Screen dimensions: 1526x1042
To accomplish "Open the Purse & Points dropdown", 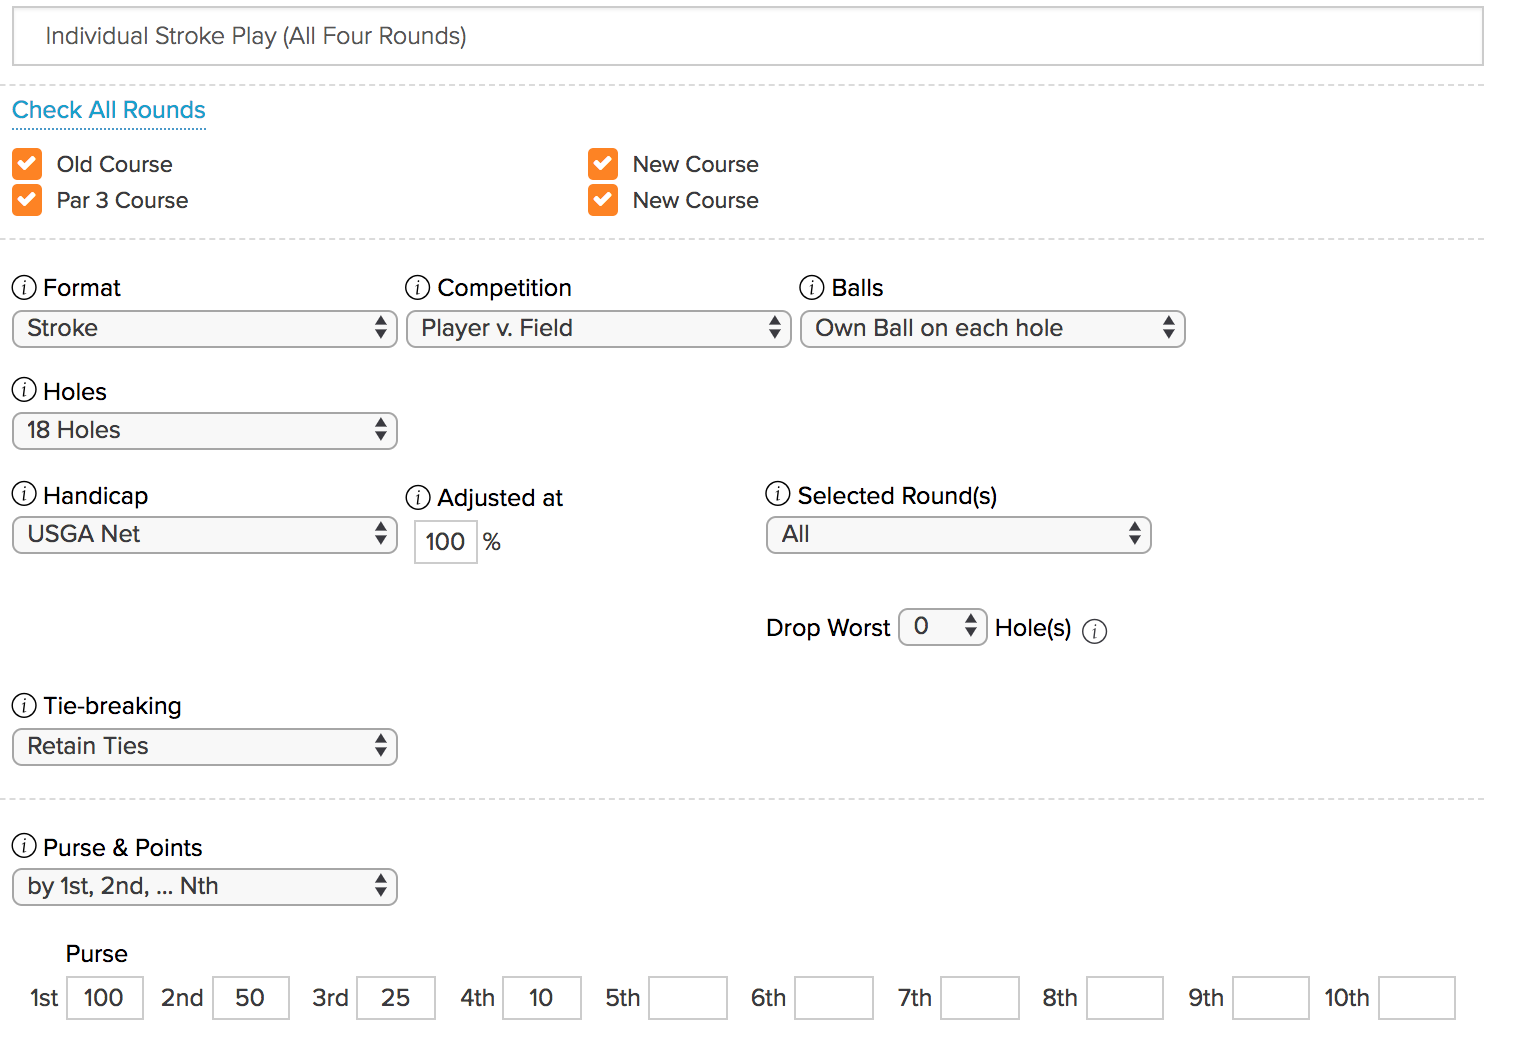I will coord(205,887).
